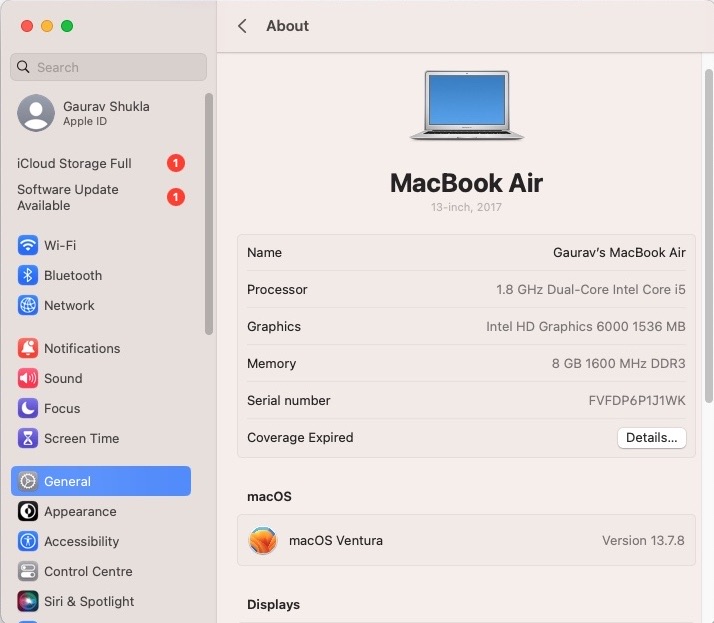Screen dimensions: 714x623
Task: Click the Network globe icon
Action: (x=28, y=305)
